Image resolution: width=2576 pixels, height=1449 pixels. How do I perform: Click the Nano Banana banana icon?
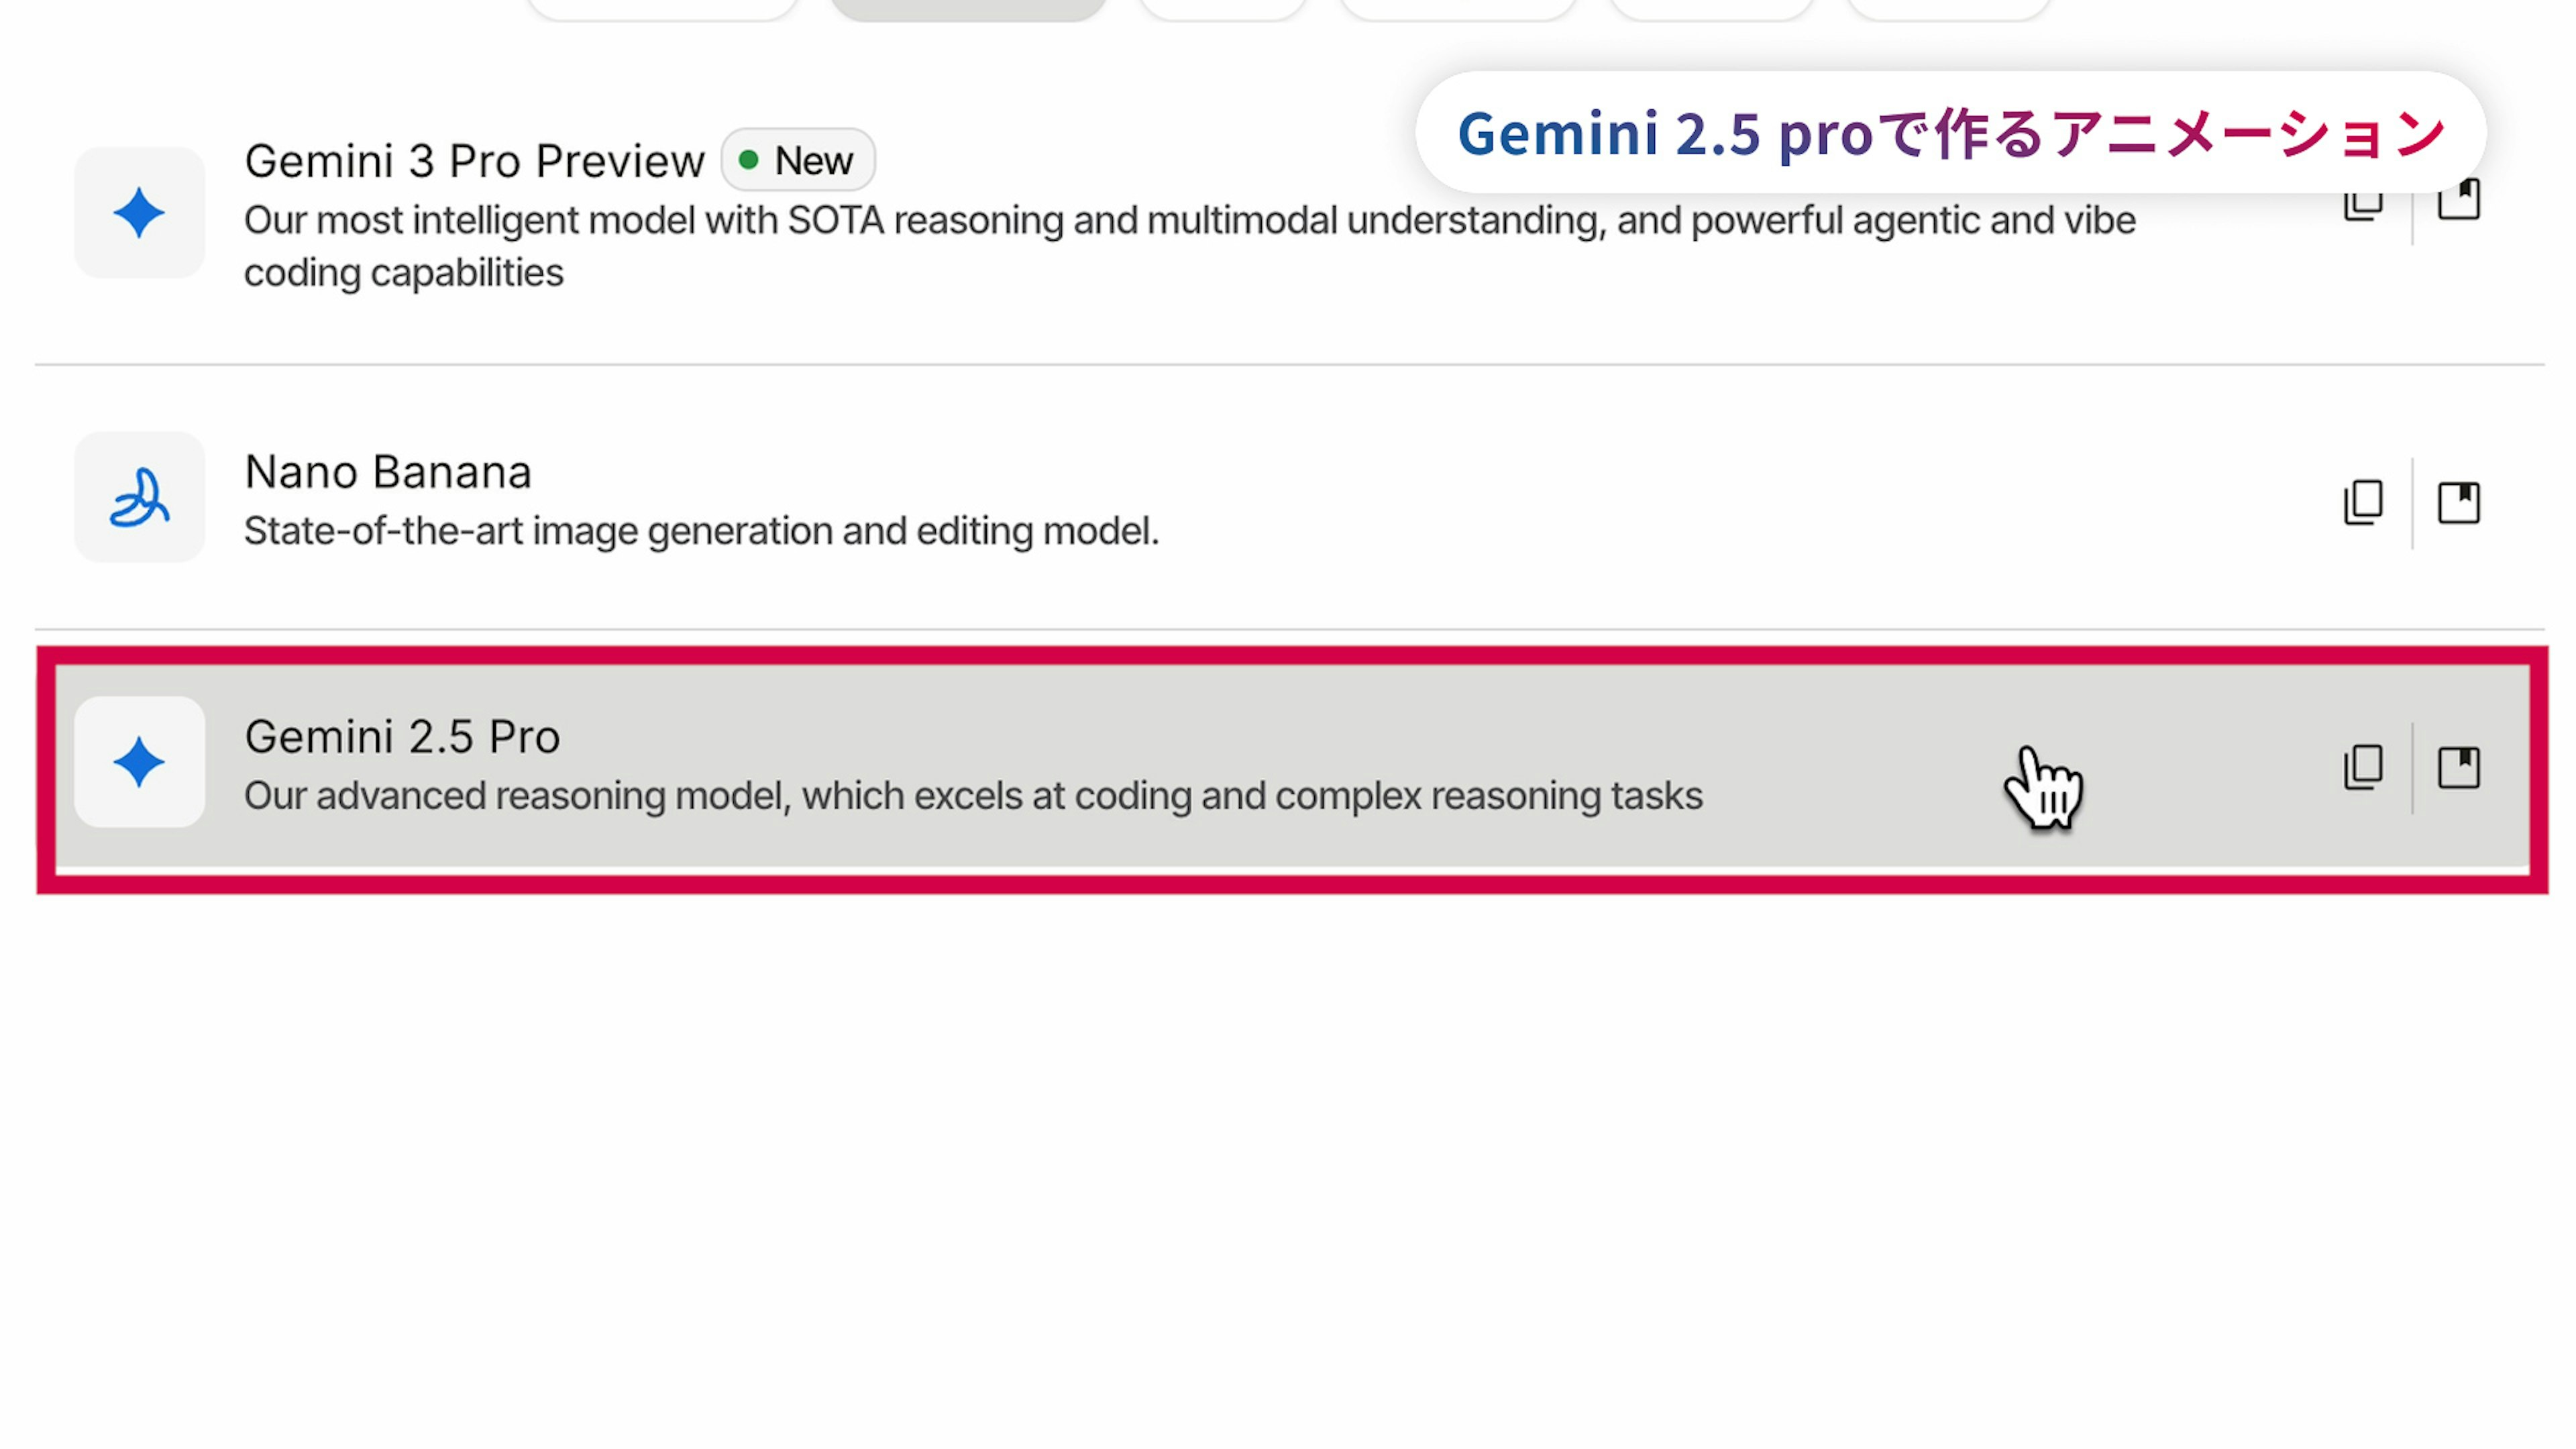[x=139, y=497]
